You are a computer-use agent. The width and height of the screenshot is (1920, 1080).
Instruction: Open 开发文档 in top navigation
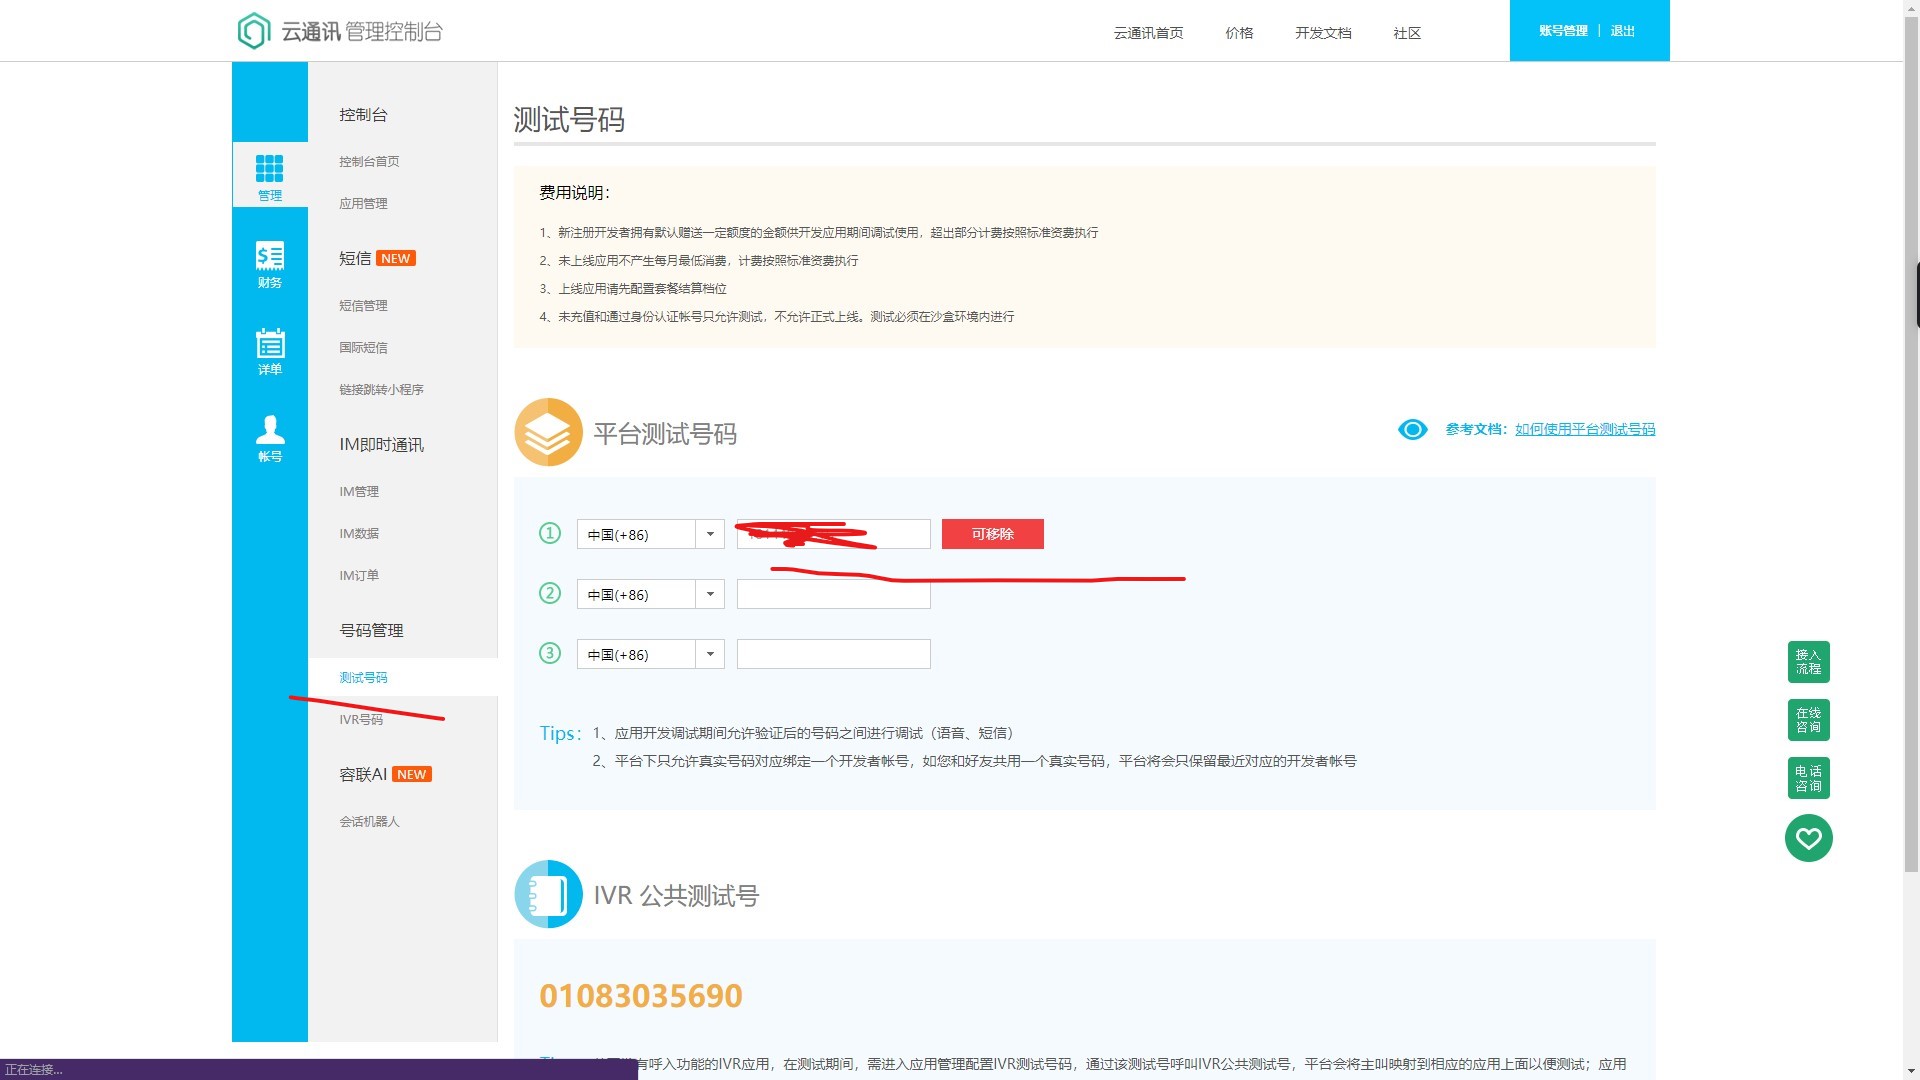pyautogui.click(x=1322, y=33)
